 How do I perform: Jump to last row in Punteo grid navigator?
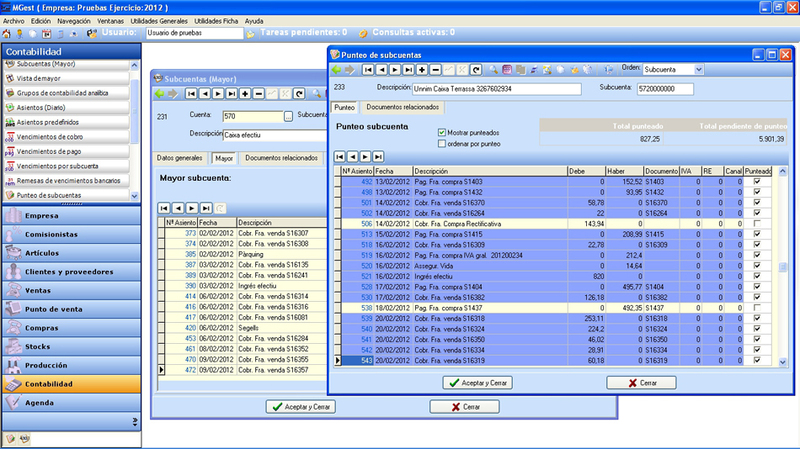[378, 157]
